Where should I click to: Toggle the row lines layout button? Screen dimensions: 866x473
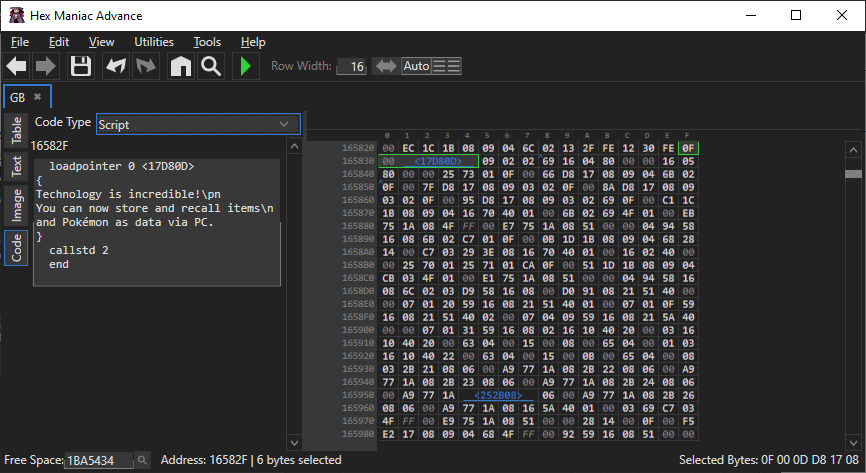(446, 66)
